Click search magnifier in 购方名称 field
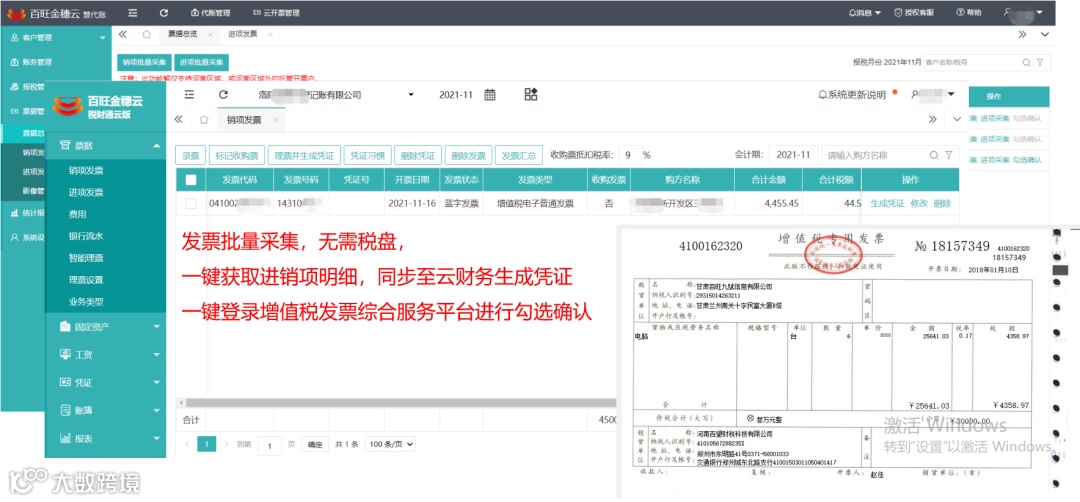This screenshot has height=502, width=1080. pyautogui.click(x=934, y=155)
